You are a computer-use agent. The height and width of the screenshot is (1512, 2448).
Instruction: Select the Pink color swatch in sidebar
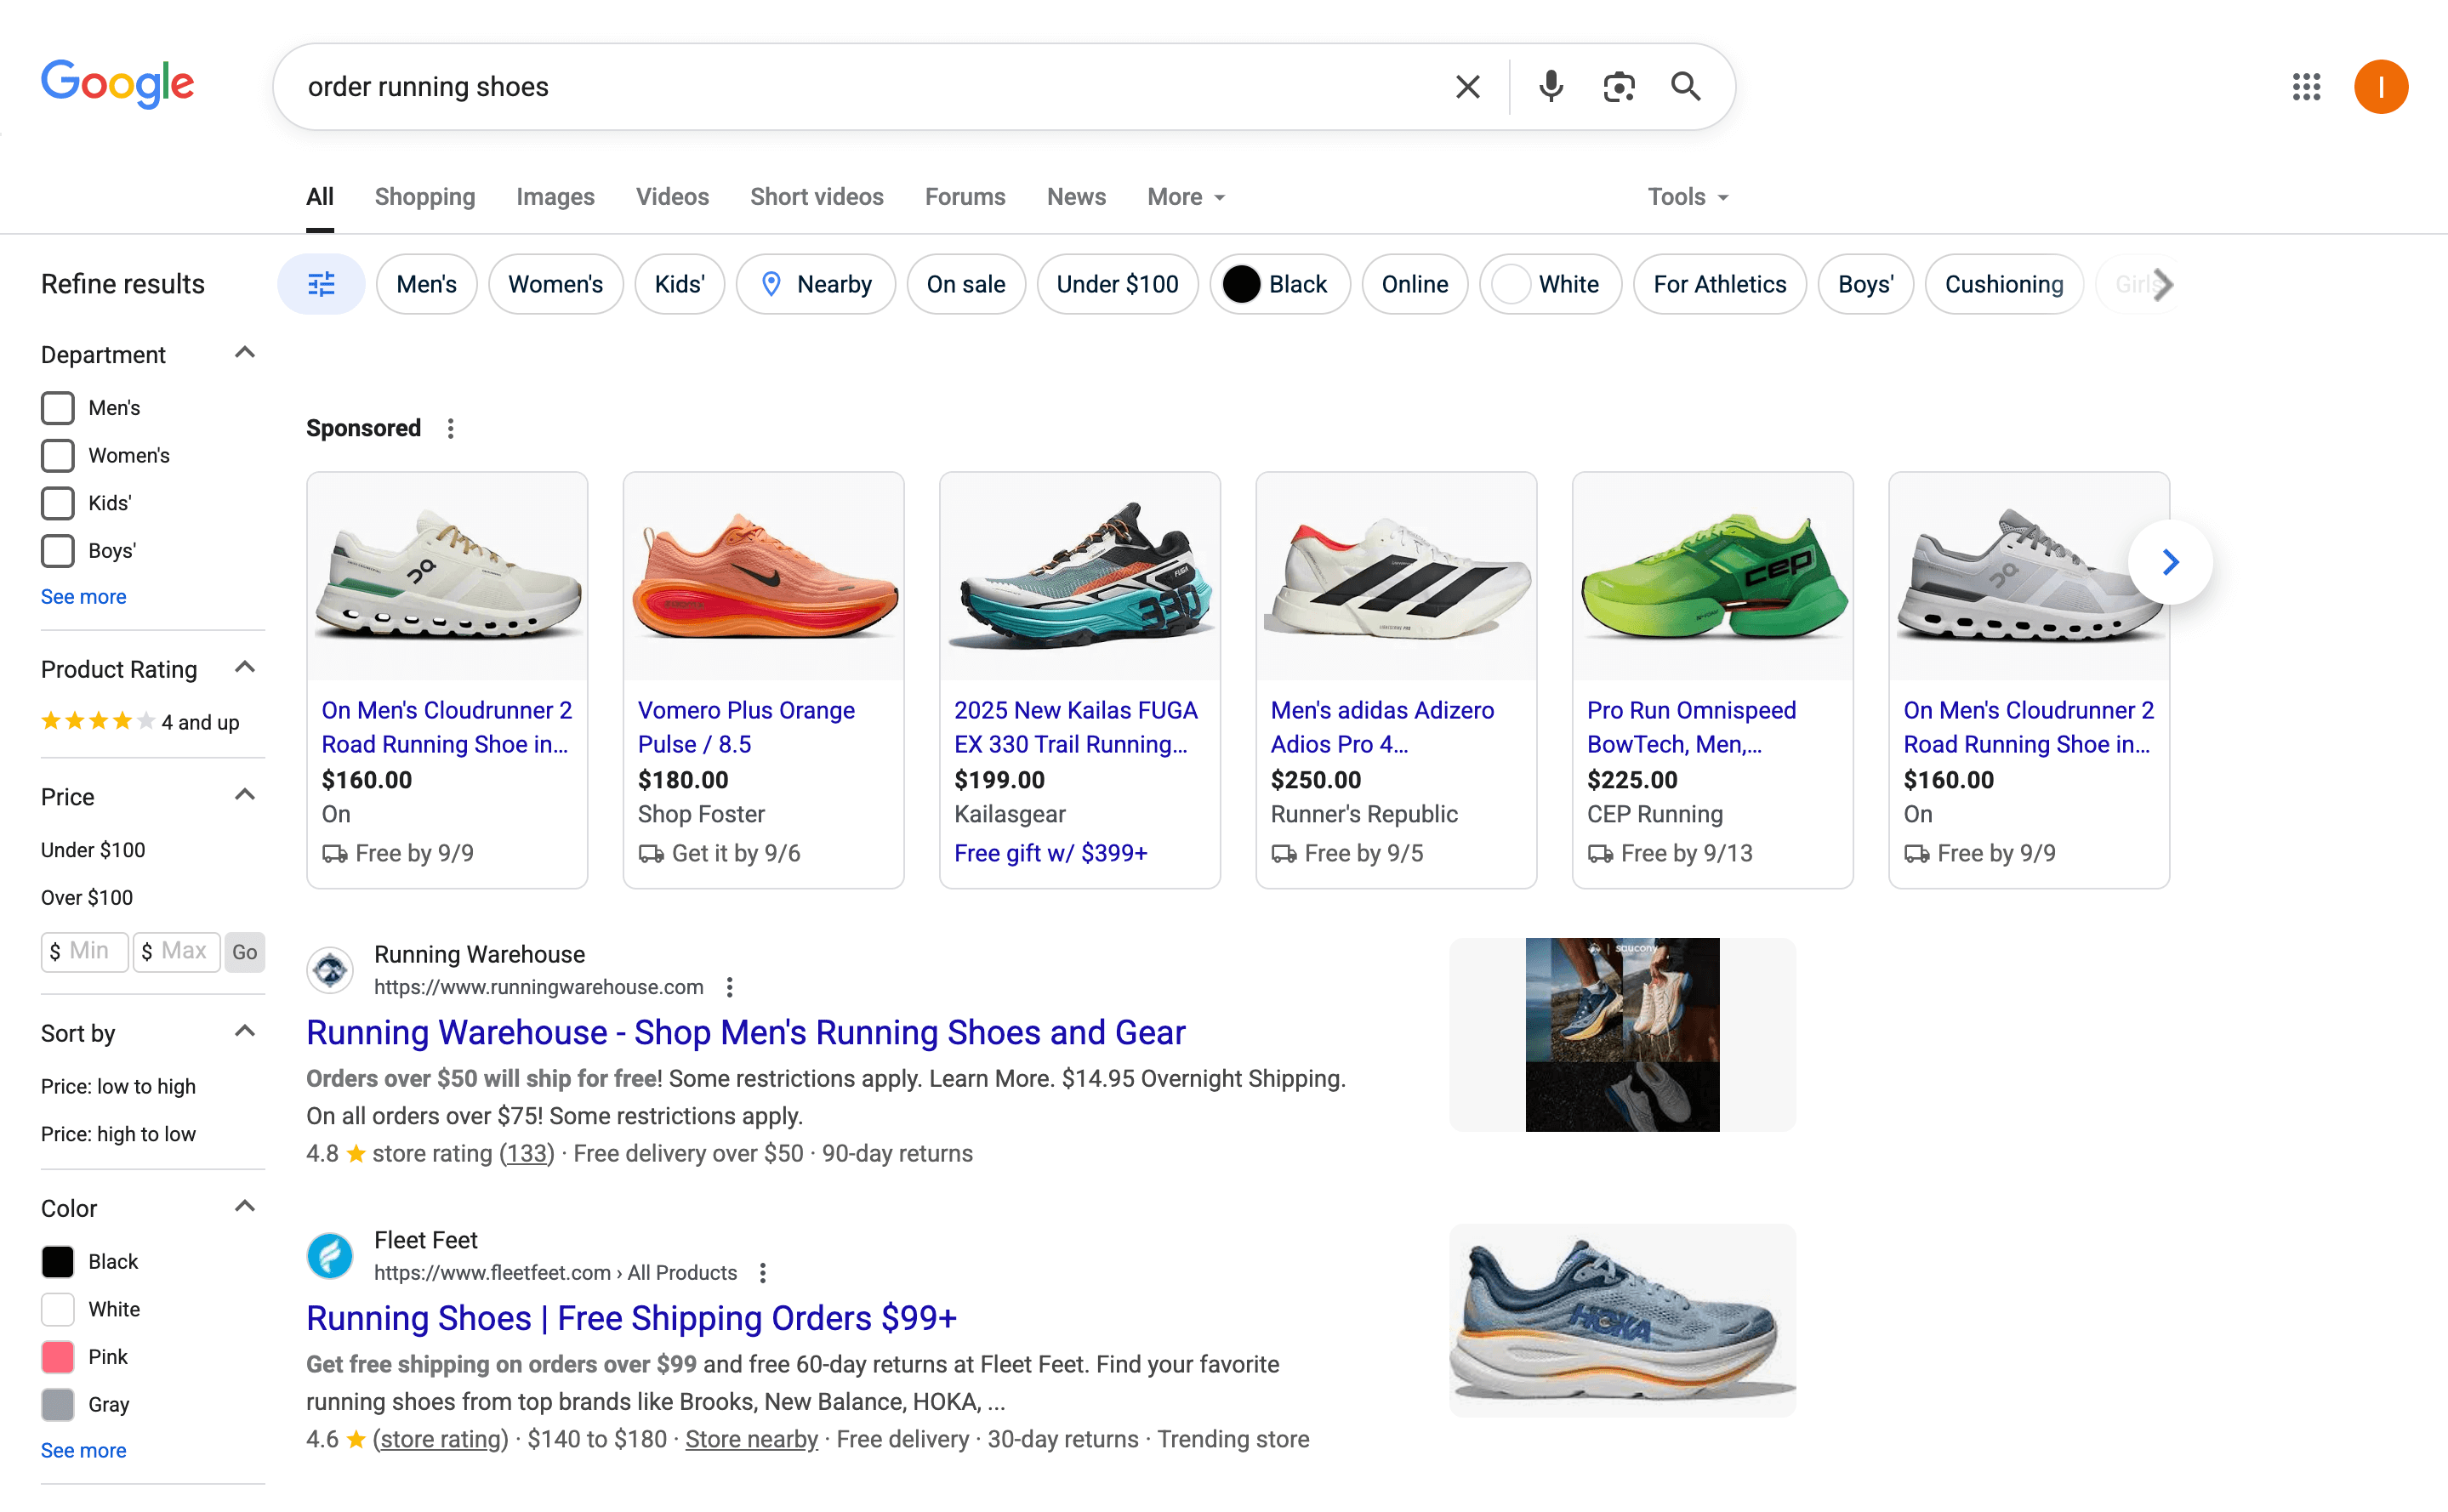(58, 1357)
